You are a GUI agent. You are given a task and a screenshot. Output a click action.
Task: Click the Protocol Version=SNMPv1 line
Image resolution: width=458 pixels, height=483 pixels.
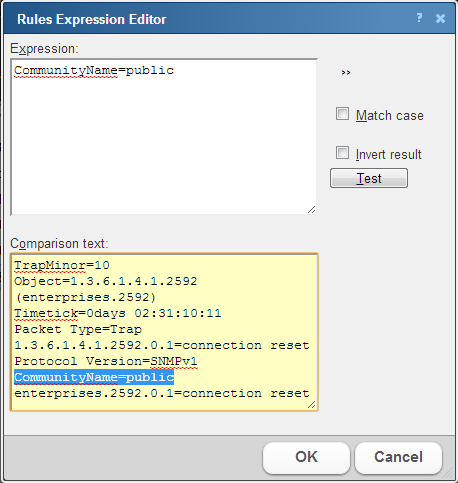point(106,361)
